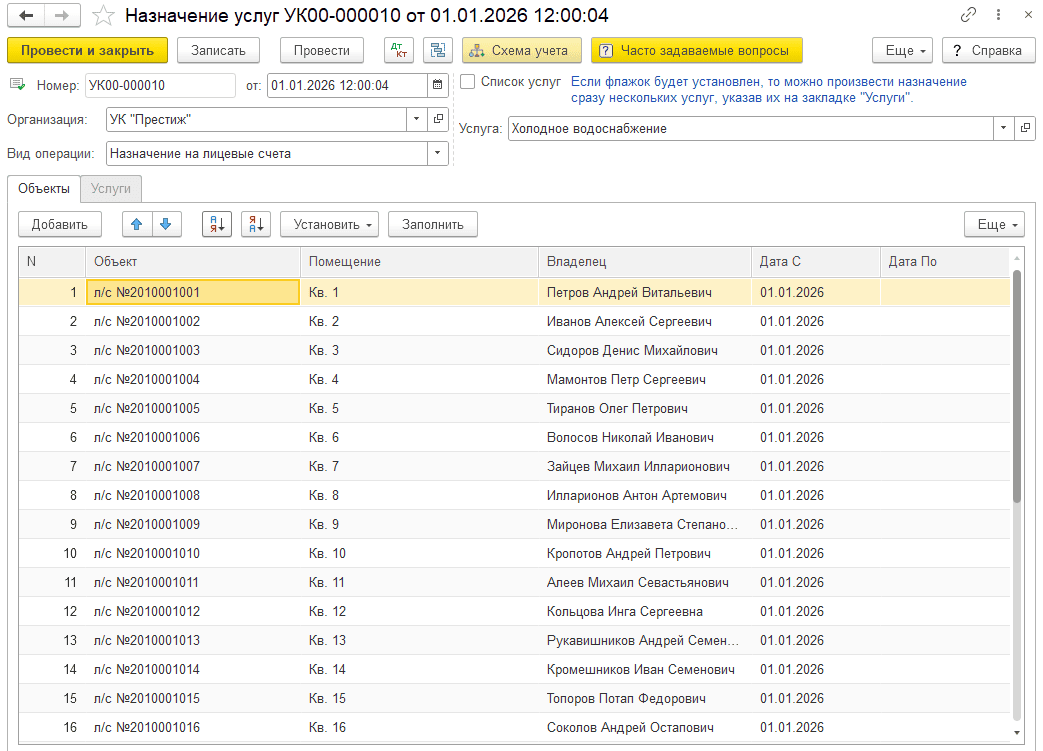The image size is (1043, 751).
Task: Sort the list descending Я-А
Action: (x=256, y=225)
